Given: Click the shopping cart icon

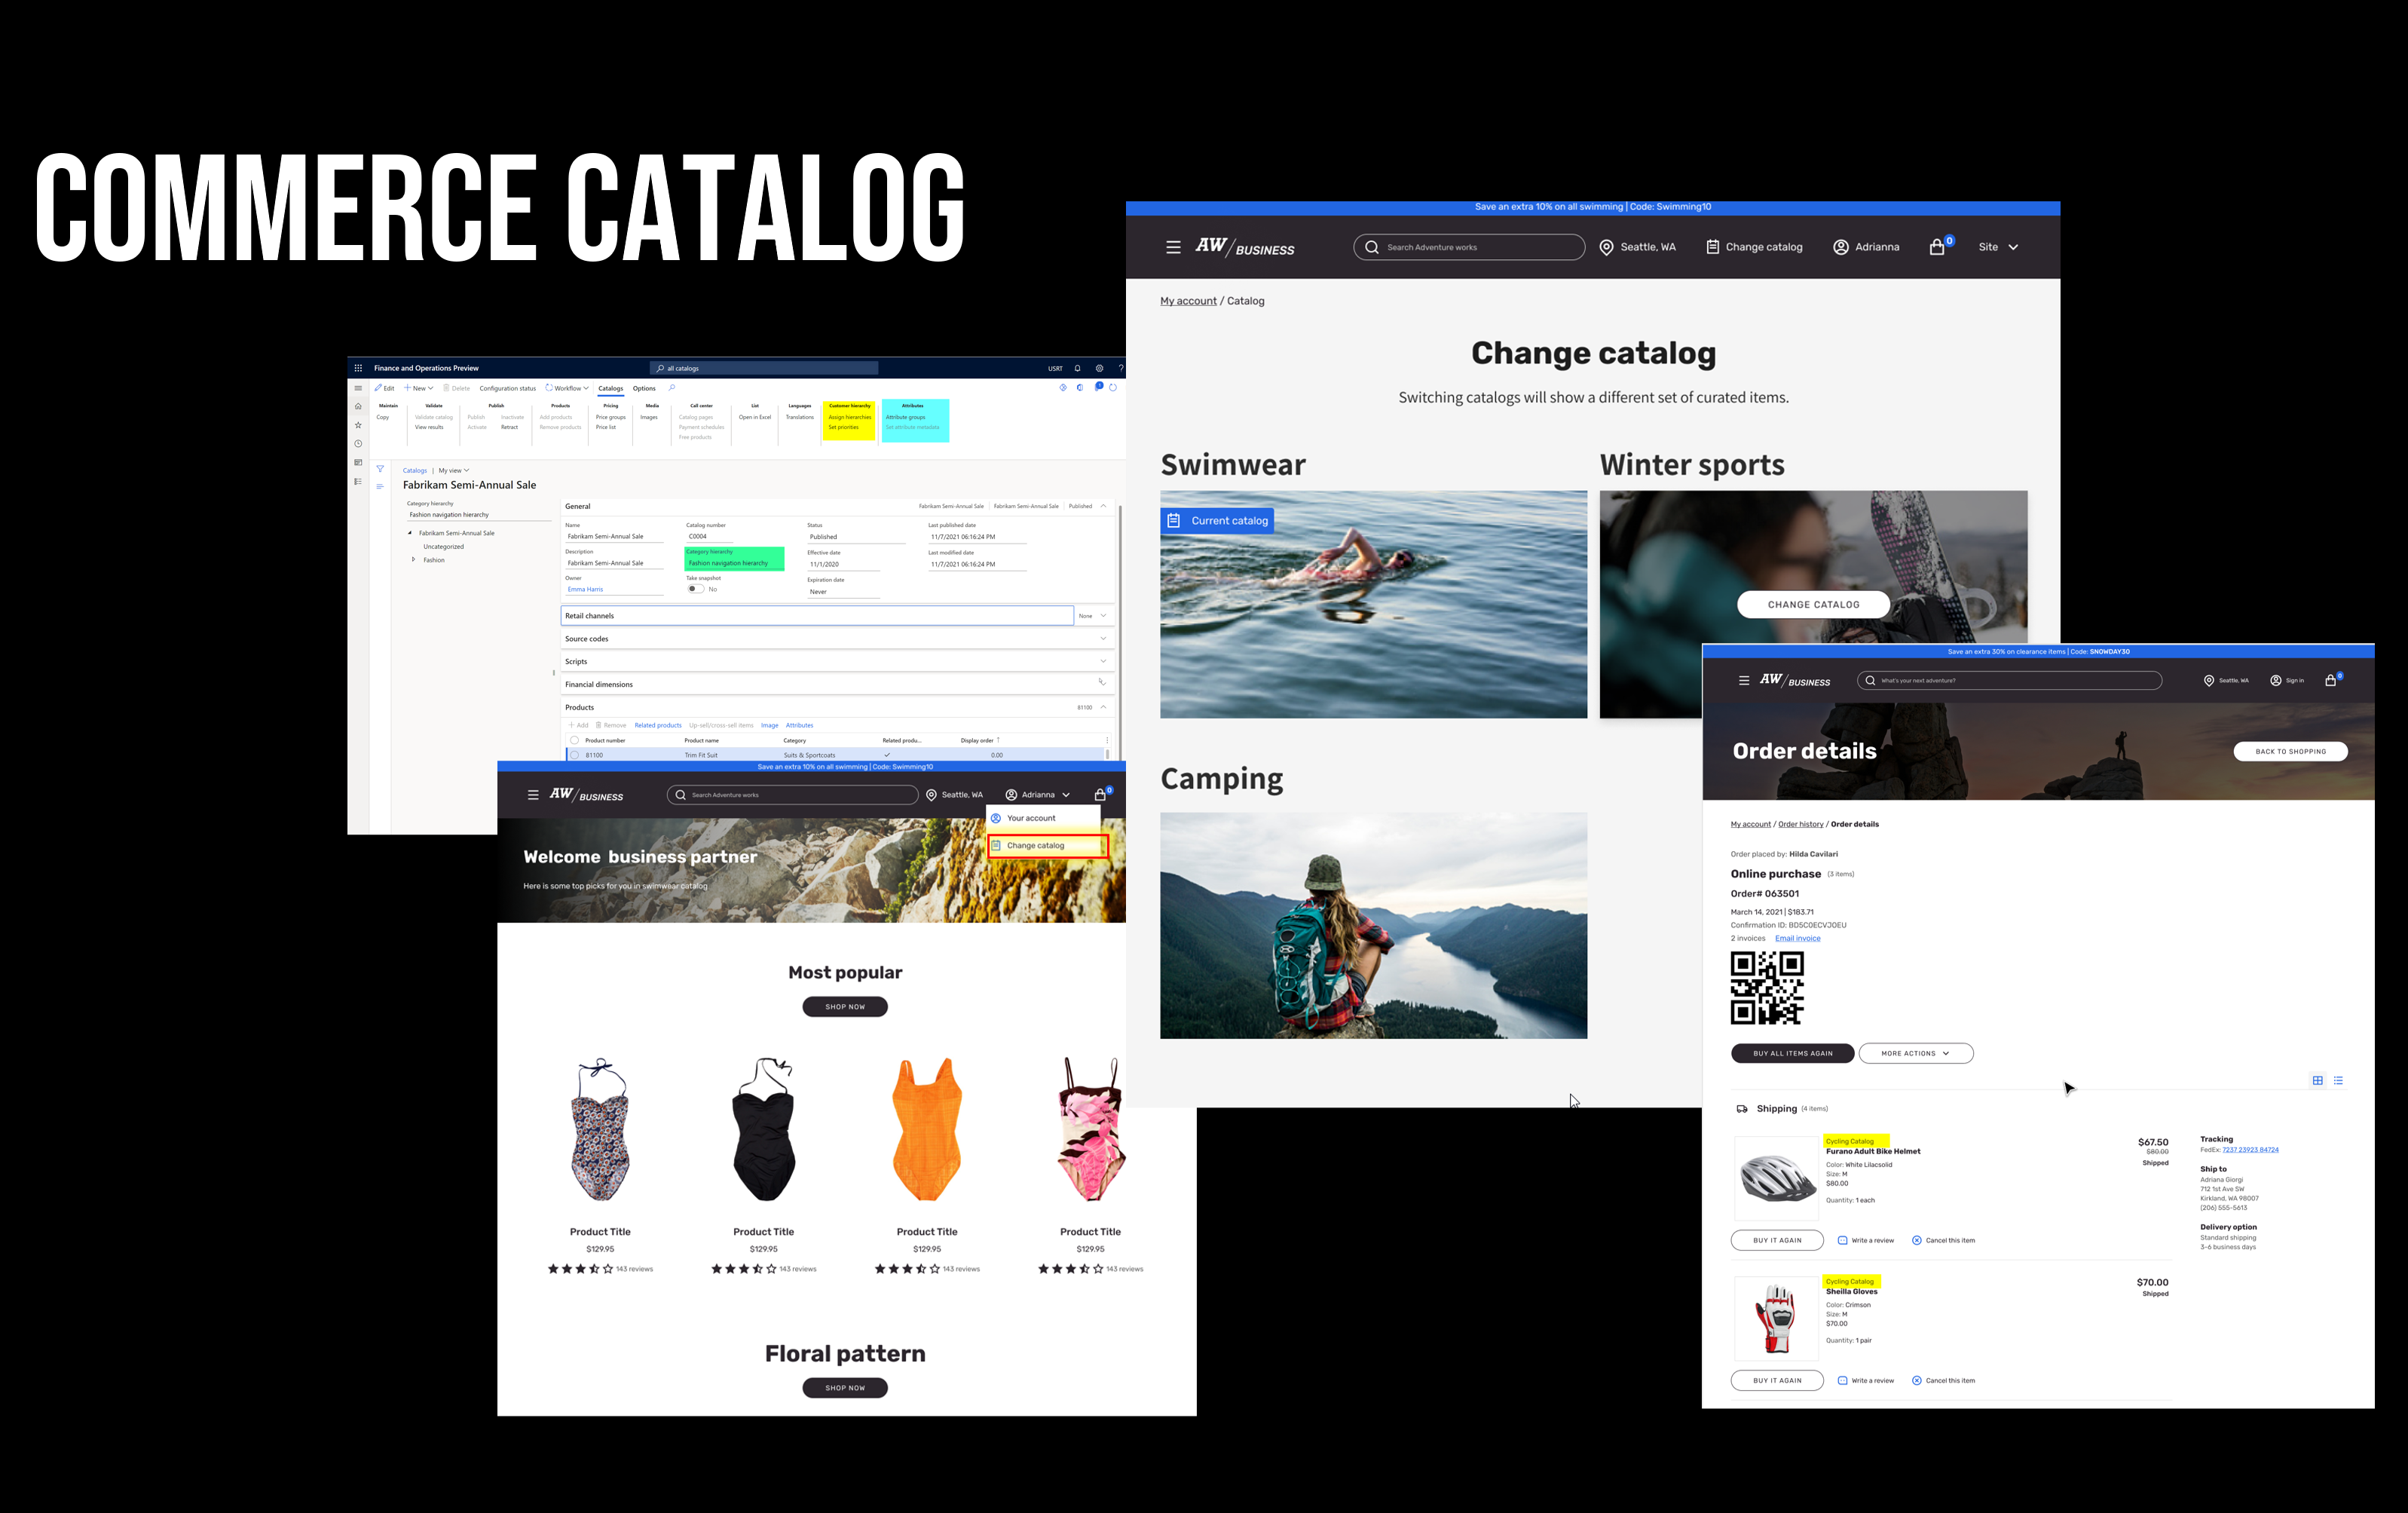Looking at the screenshot, I should 1939,246.
